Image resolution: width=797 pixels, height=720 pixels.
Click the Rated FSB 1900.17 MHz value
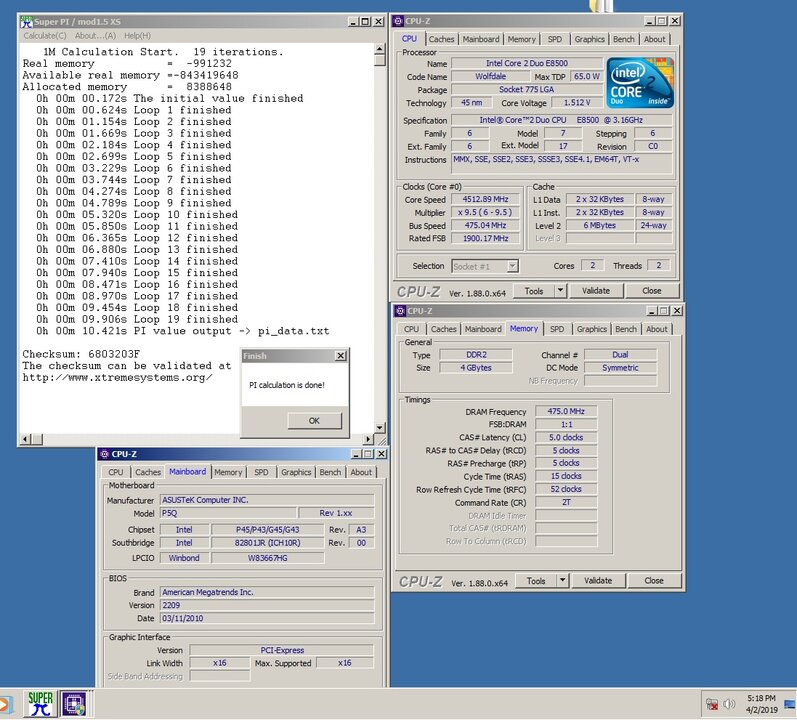(x=485, y=238)
